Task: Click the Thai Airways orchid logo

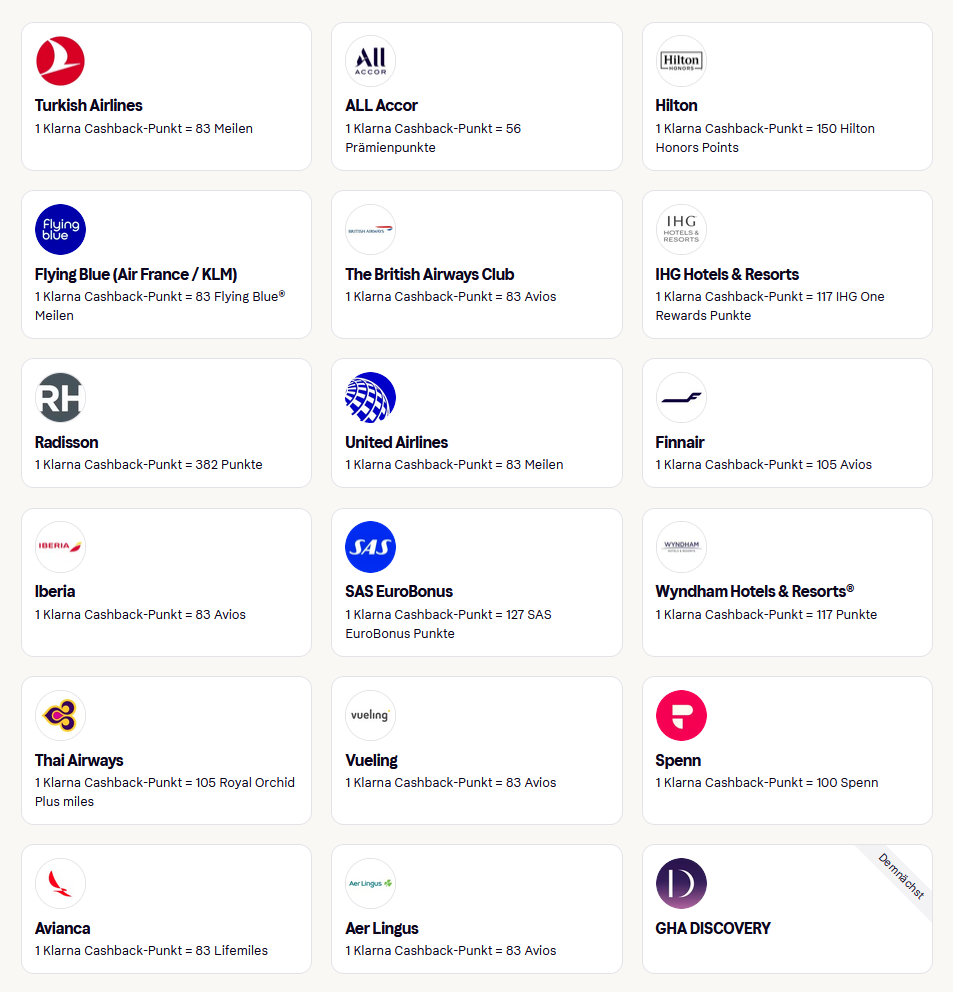Action: pyautogui.click(x=60, y=716)
